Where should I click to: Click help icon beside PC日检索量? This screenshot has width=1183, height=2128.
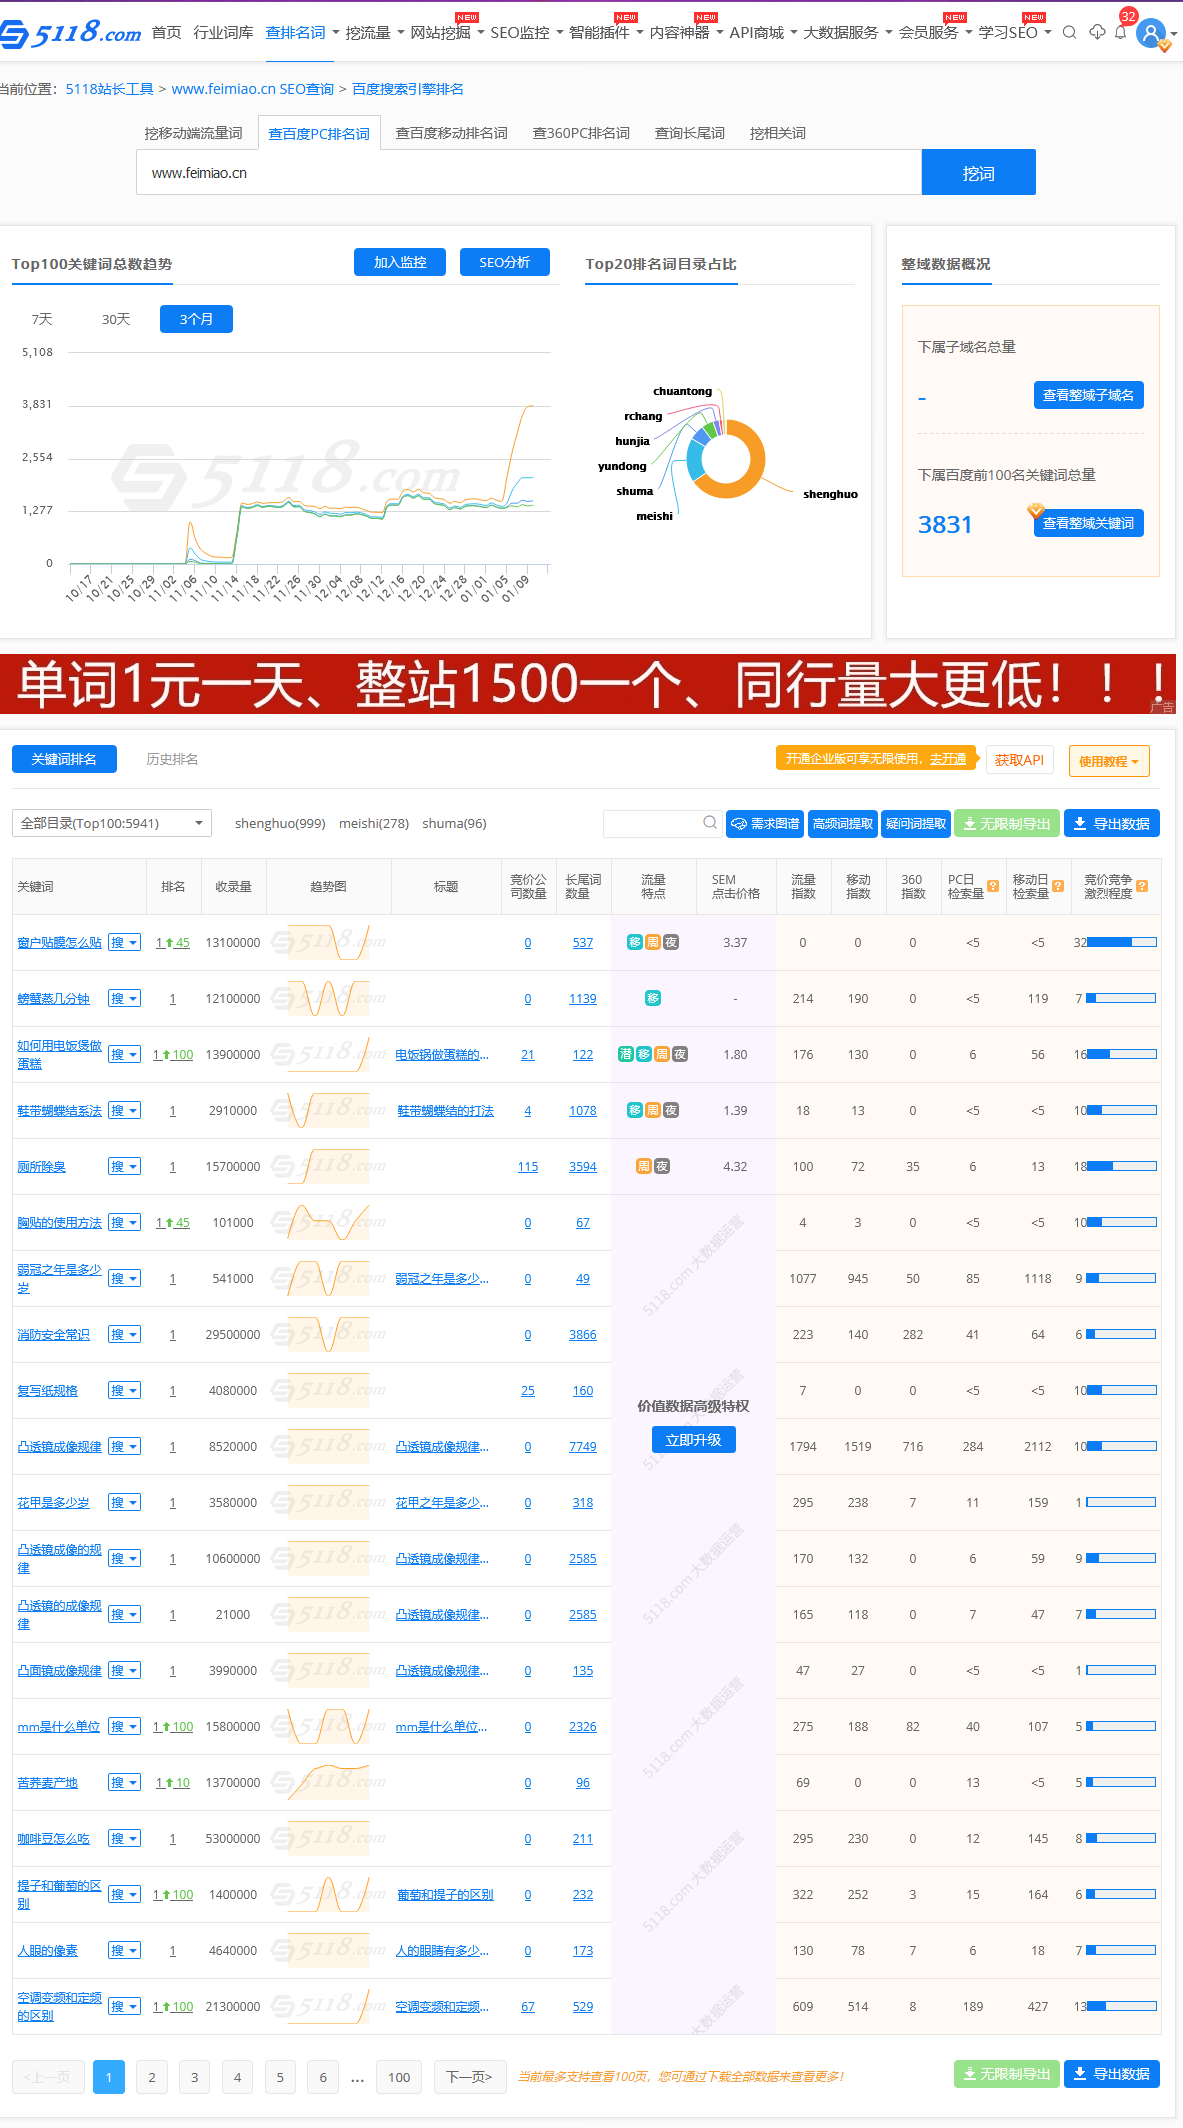click(993, 886)
